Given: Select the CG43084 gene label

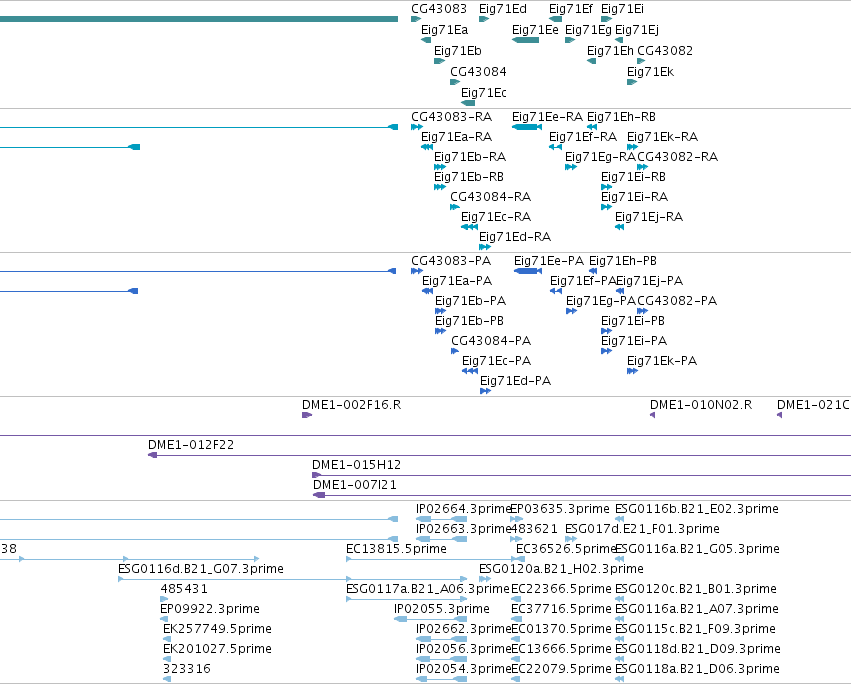Looking at the screenshot, I should pyautogui.click(x=478, y=72).
